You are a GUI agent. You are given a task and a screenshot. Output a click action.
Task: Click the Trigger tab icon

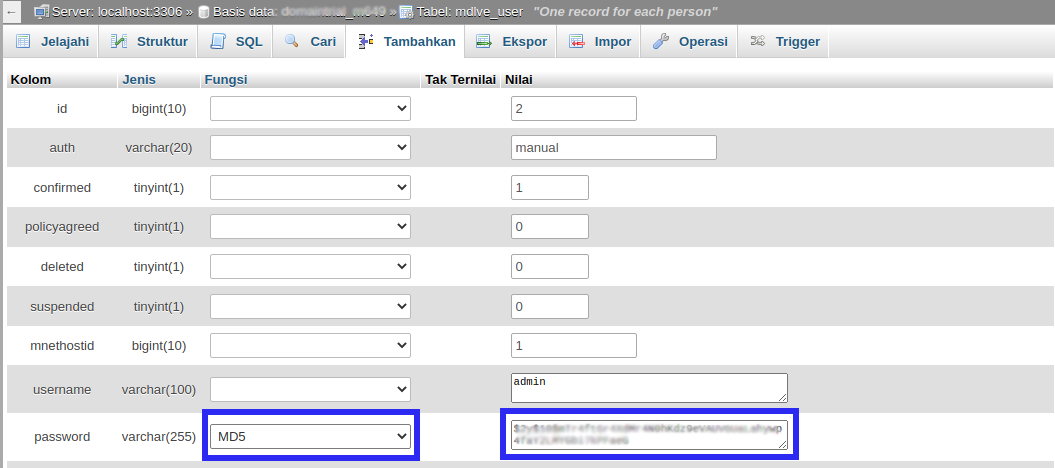pos(758,42)
